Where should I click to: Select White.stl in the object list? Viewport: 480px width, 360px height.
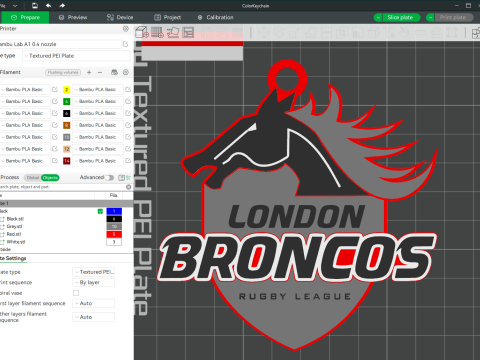(x=16, y=242)
